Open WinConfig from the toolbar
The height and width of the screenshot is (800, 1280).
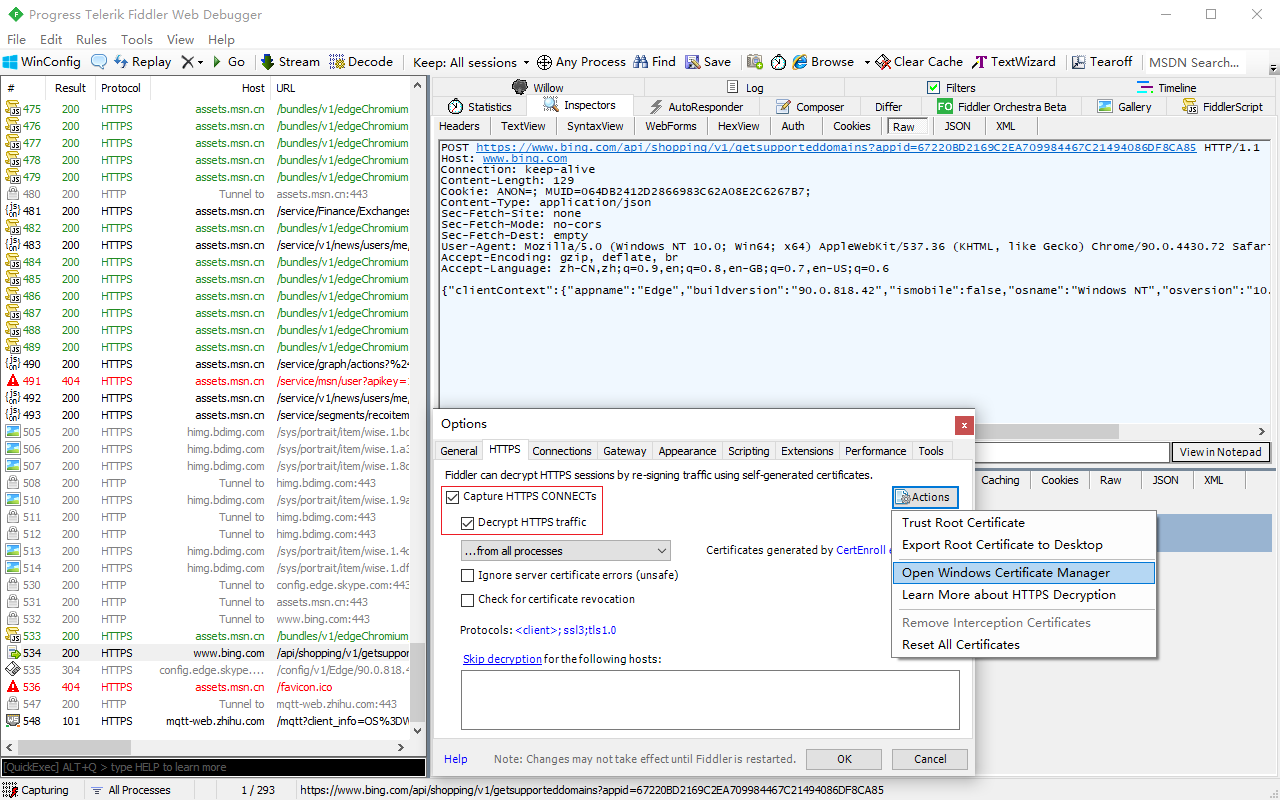42,62
